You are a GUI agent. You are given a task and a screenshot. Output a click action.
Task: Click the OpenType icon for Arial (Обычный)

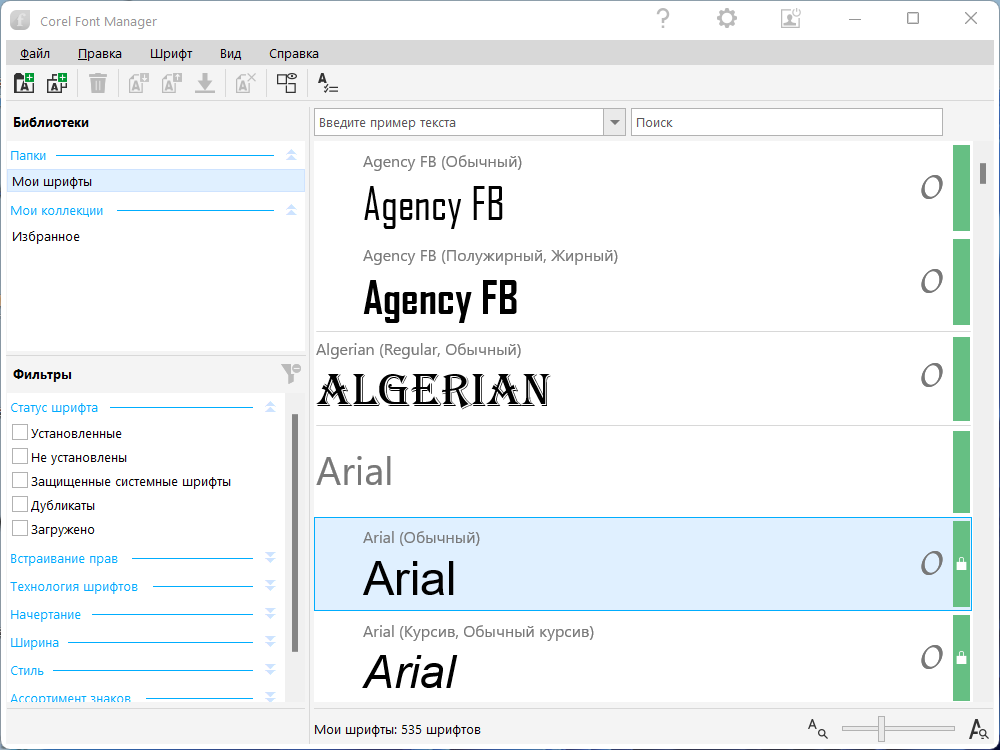[932, 563]
